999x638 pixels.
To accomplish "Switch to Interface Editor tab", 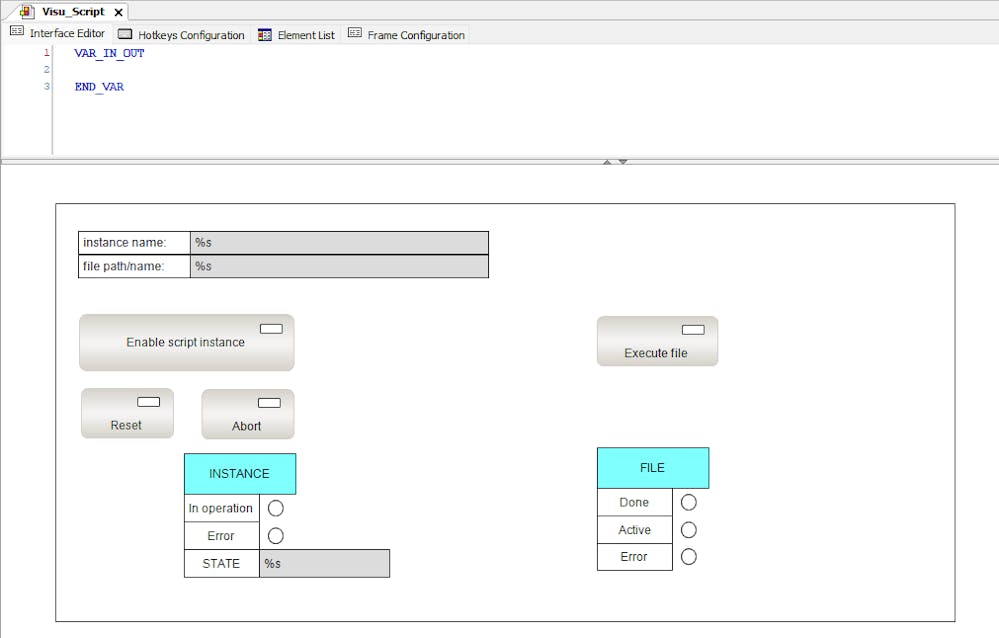I will click(x=58, y=33).
